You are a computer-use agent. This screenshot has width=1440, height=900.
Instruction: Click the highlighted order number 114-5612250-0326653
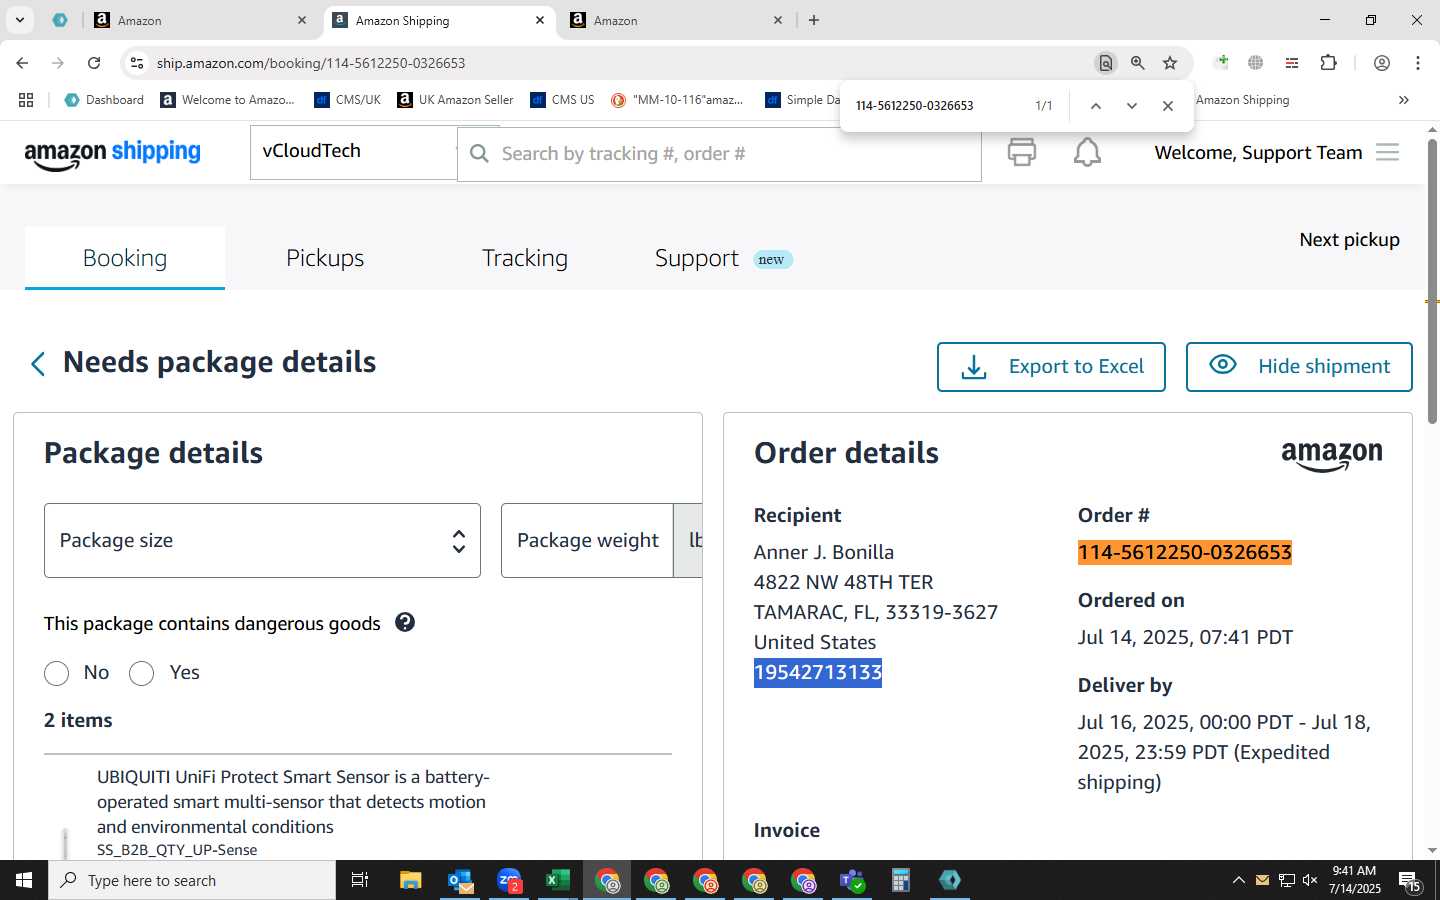tap(1185, 552)
